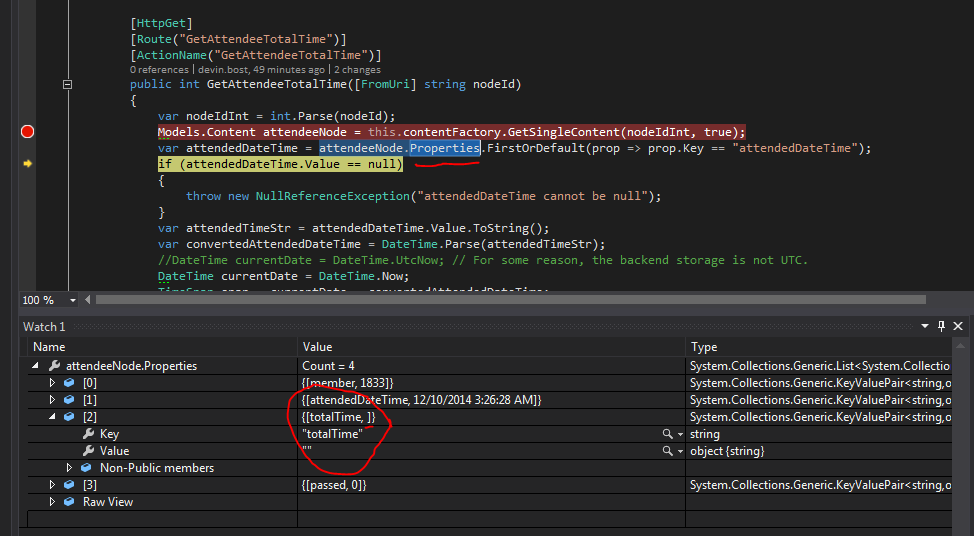
Task: Open text visualizer magnifier for Key row
Action: tap(667, 434)
